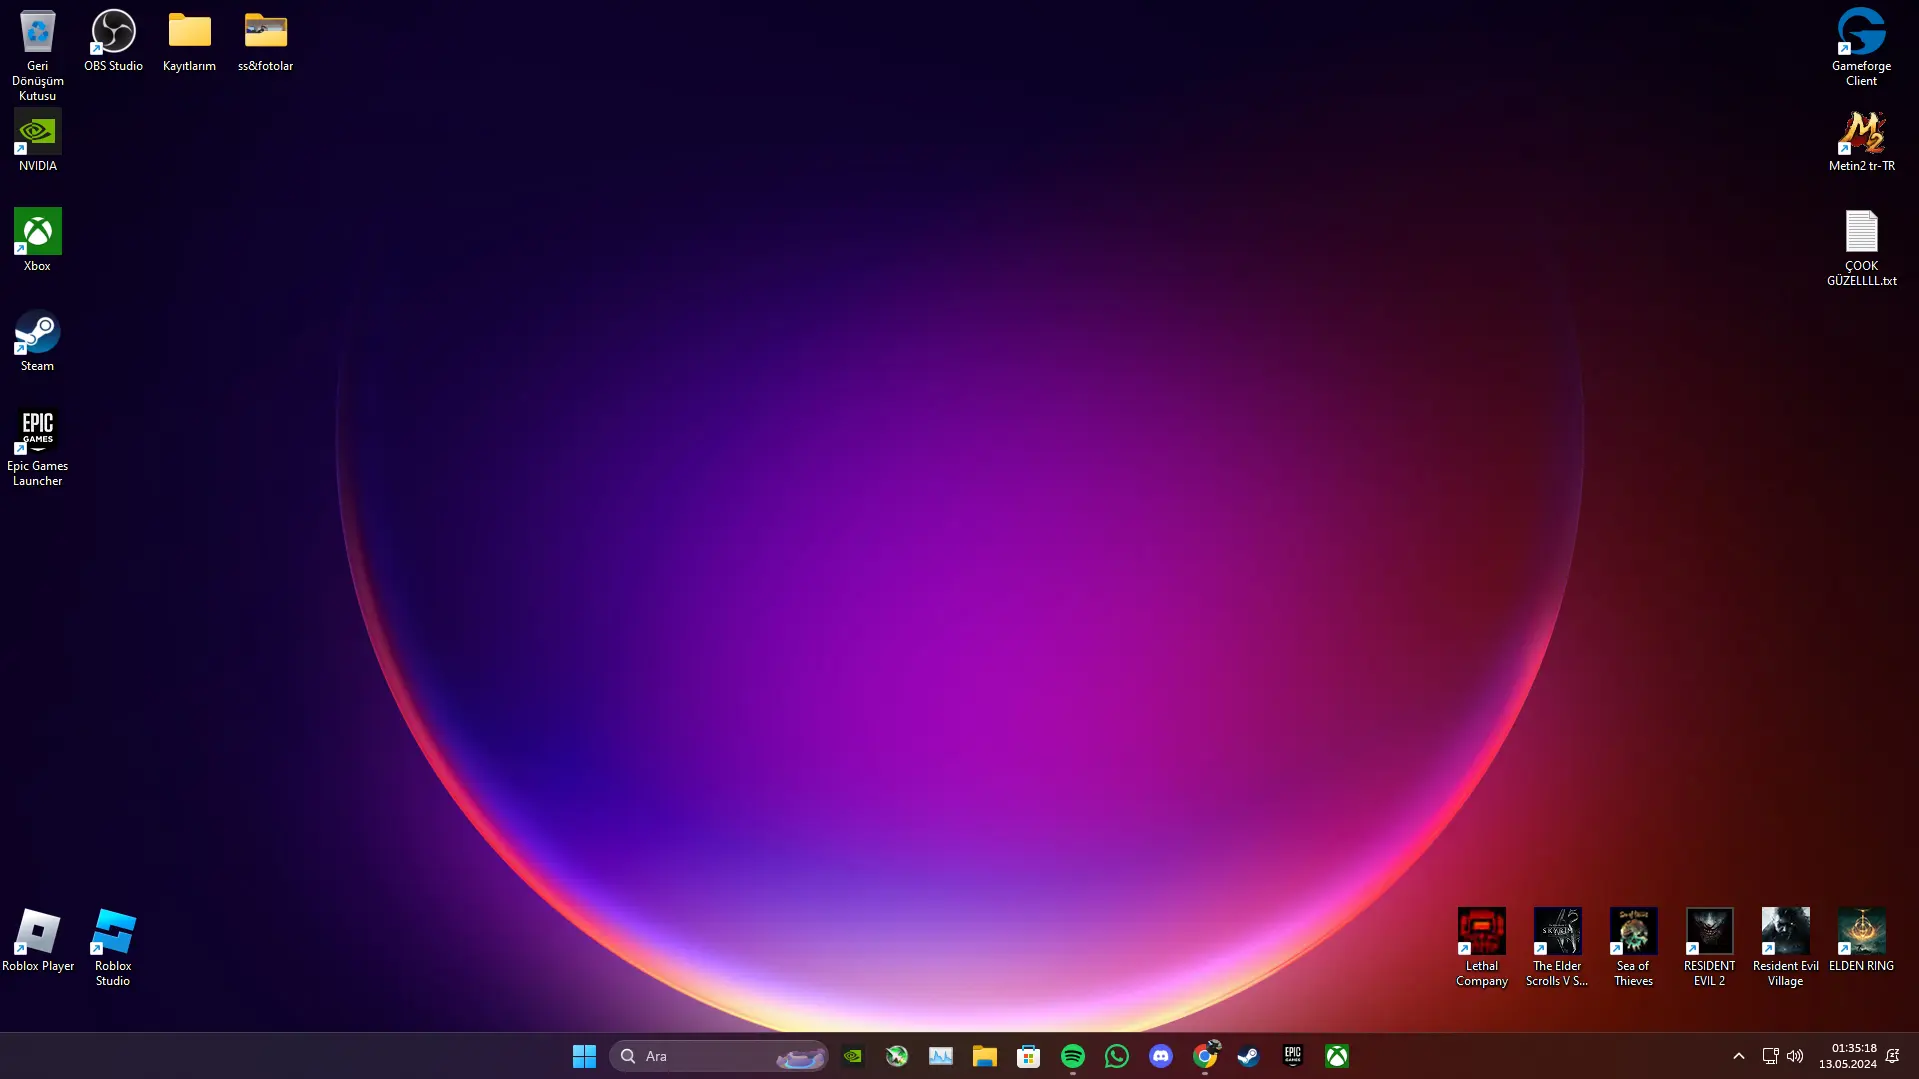Select the ss&fotolar folder icon
Screen dimensions: 1919x1079
coord(265,41)
